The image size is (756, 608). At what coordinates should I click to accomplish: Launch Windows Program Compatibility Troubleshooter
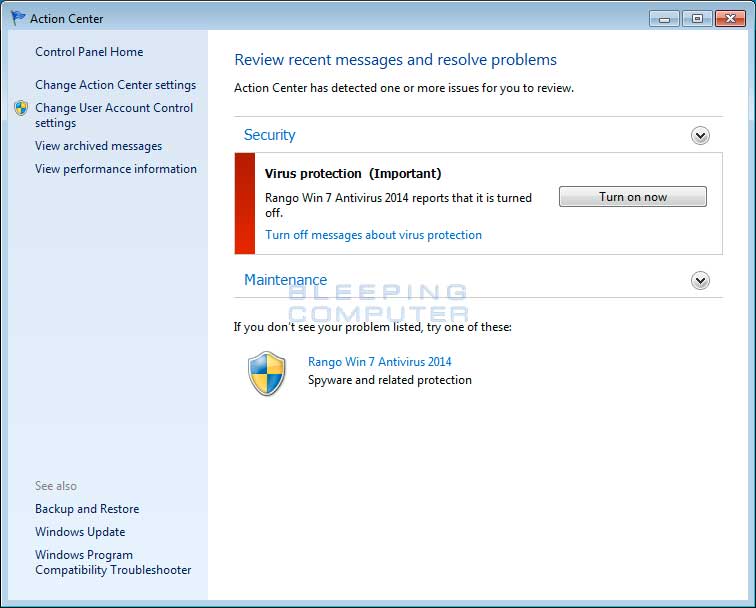tap(113, 562)
